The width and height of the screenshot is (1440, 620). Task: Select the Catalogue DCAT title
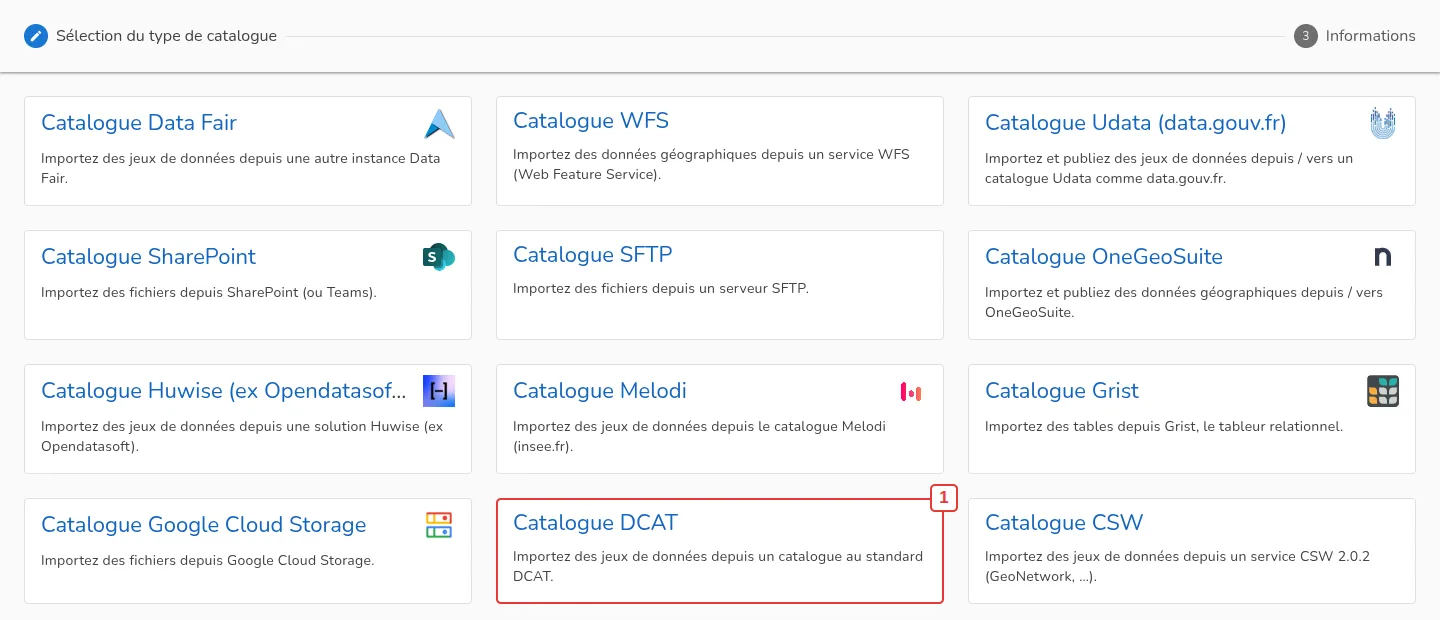pos(595,523)
